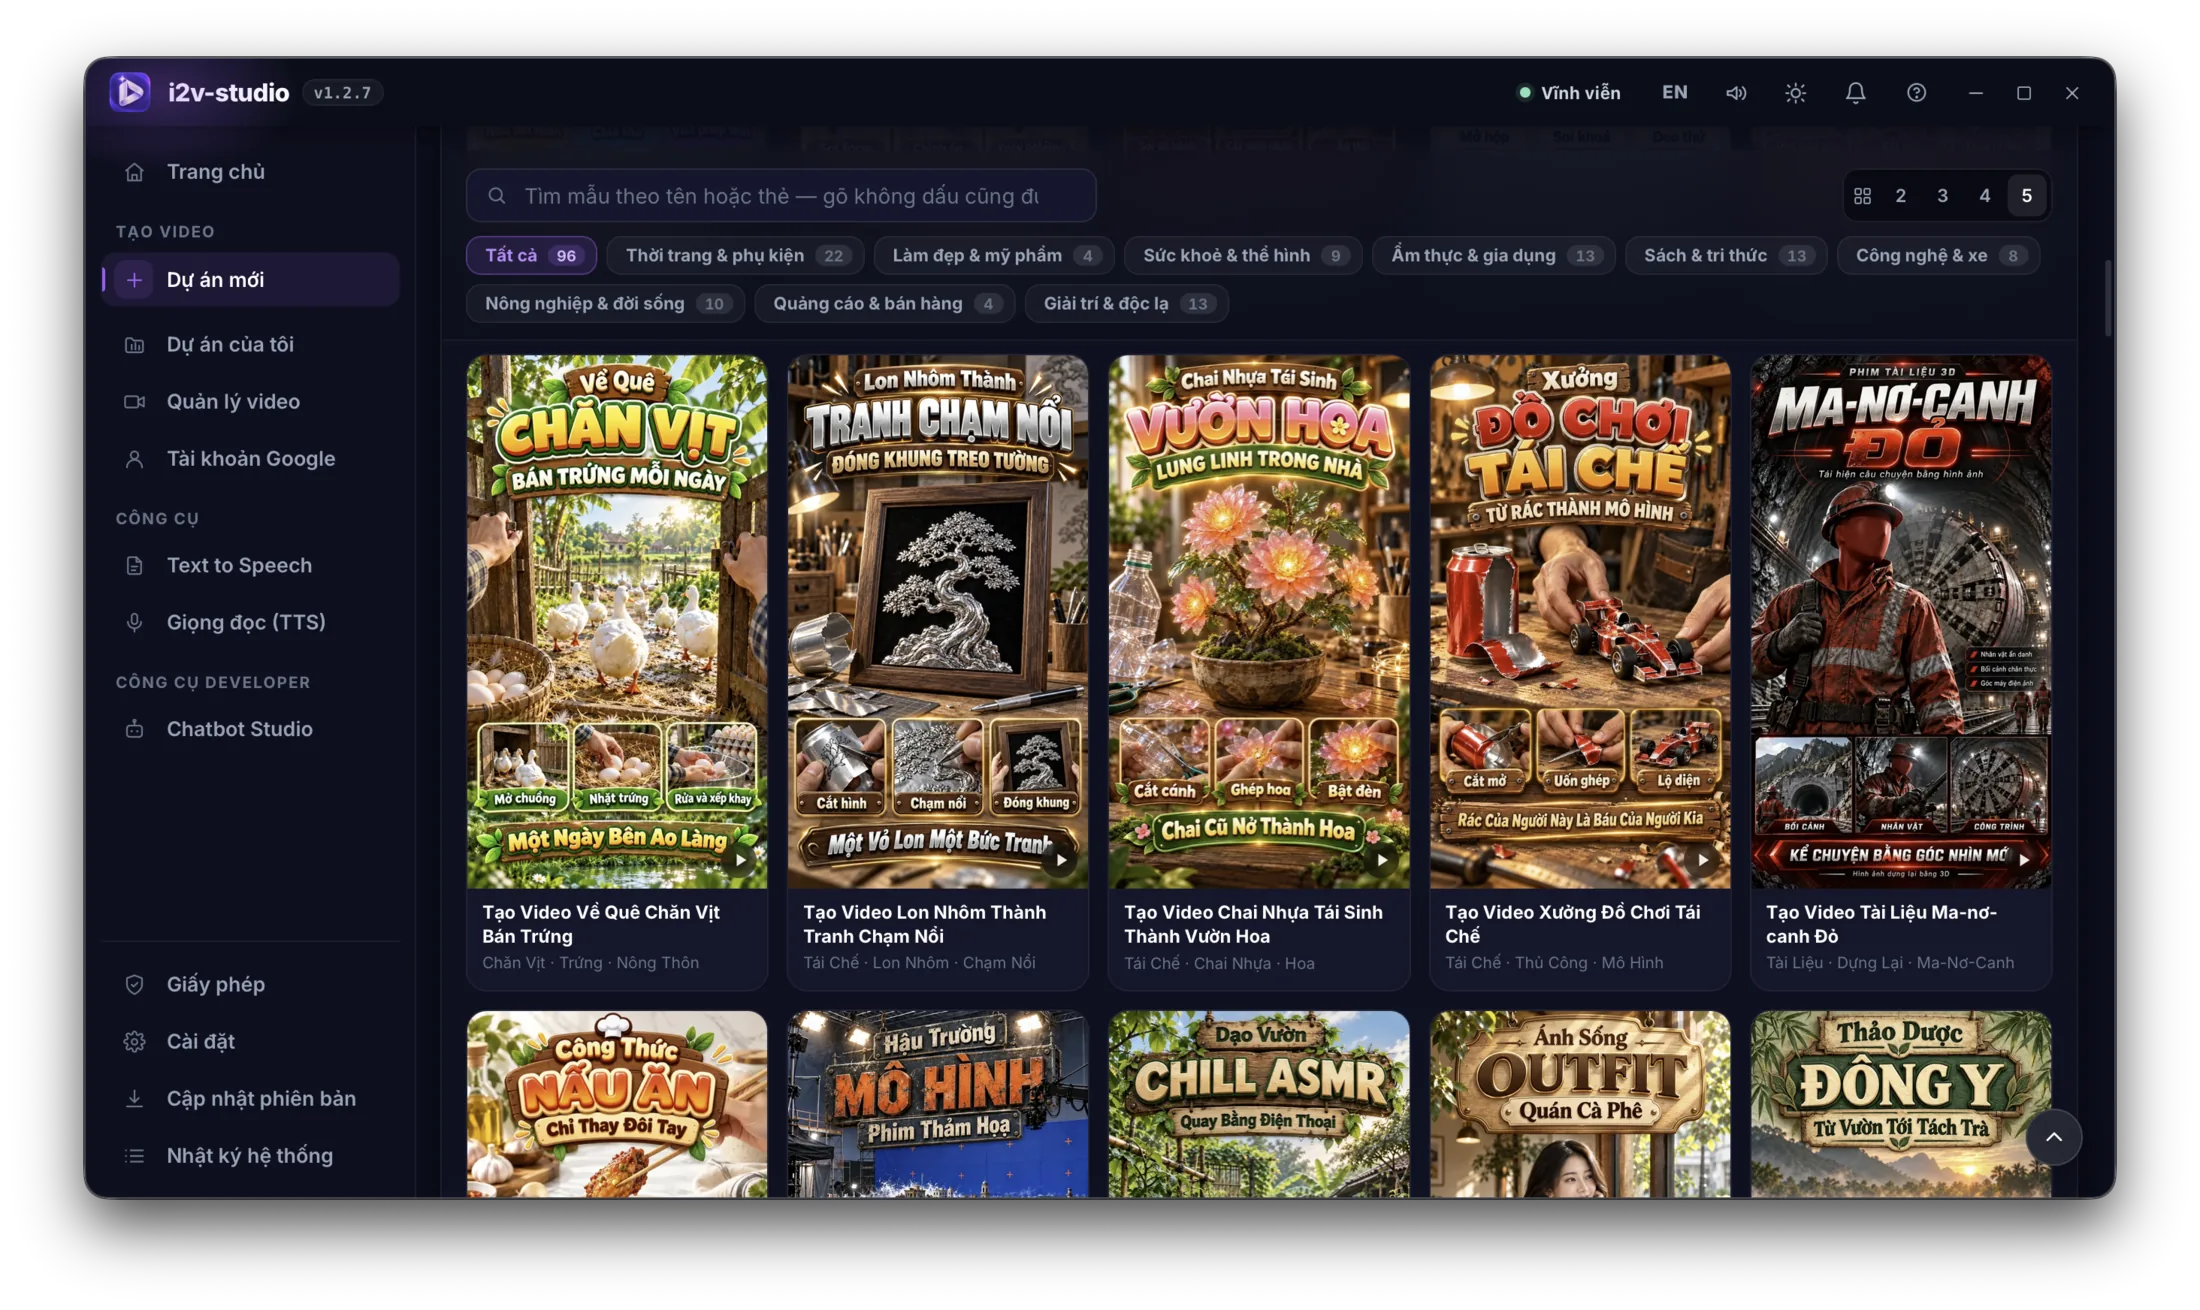This screenshot has width=2200, height=1310.
Task: Open notifications via the bell icon
Action: coord(1856,93)
